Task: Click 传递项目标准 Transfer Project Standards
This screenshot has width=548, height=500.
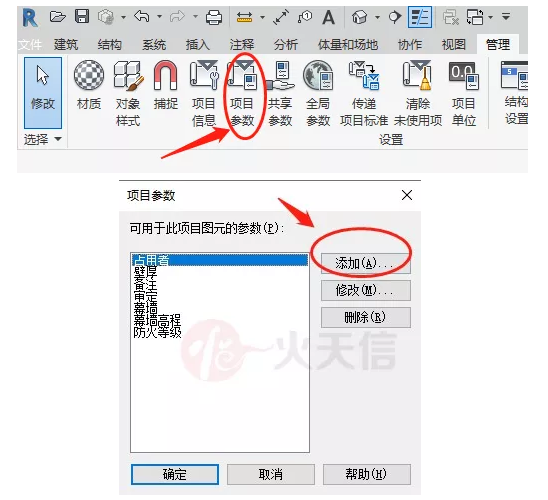Action: point(364,93)
